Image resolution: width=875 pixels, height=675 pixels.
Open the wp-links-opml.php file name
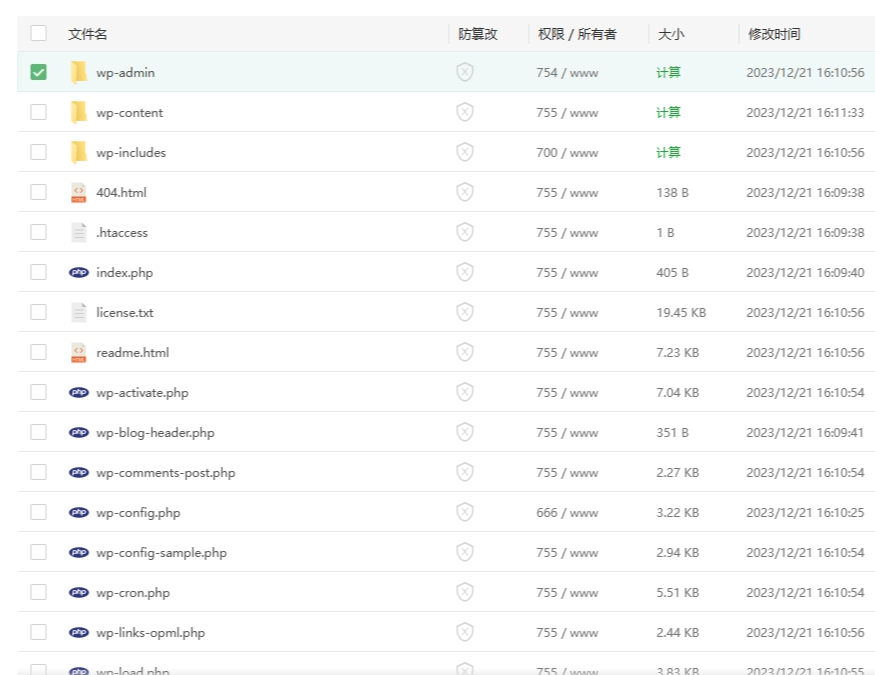click(x=151, y=633)
